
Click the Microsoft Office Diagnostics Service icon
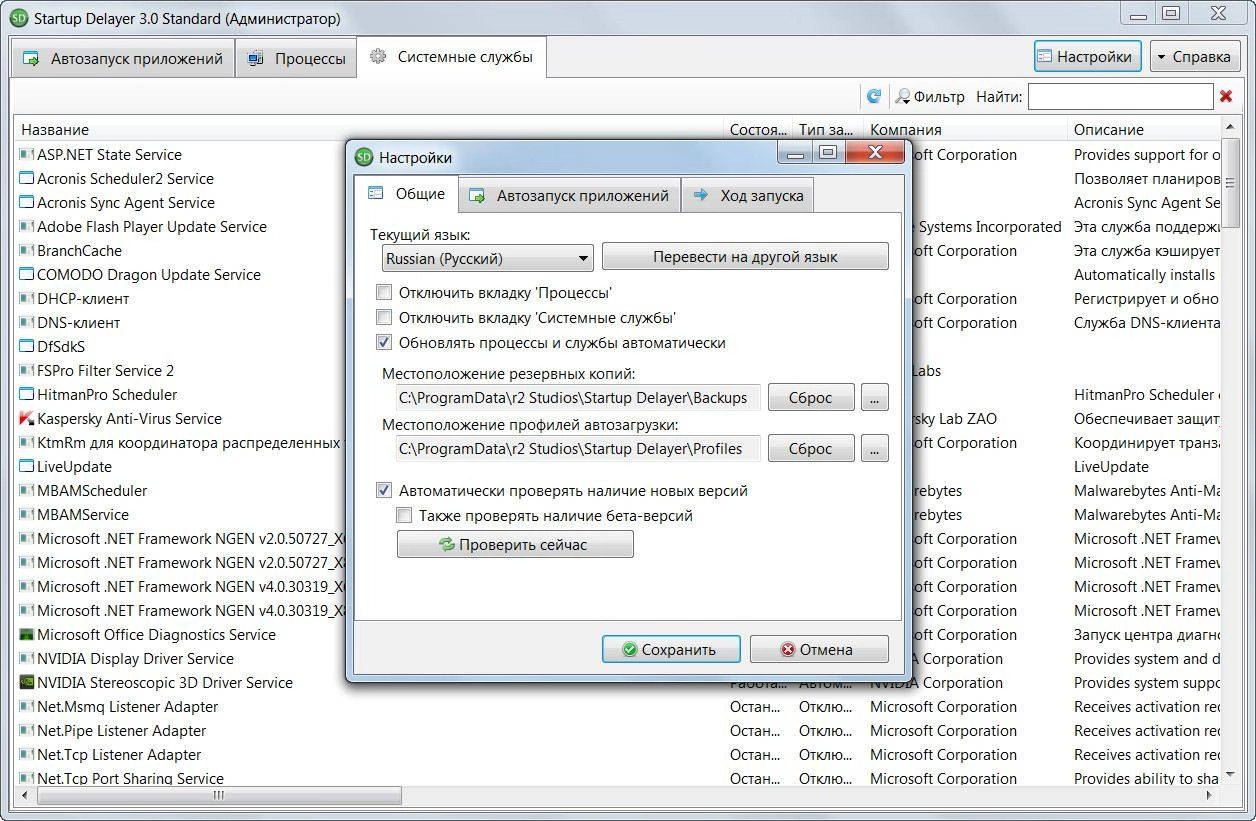click(x=27, y=635)
